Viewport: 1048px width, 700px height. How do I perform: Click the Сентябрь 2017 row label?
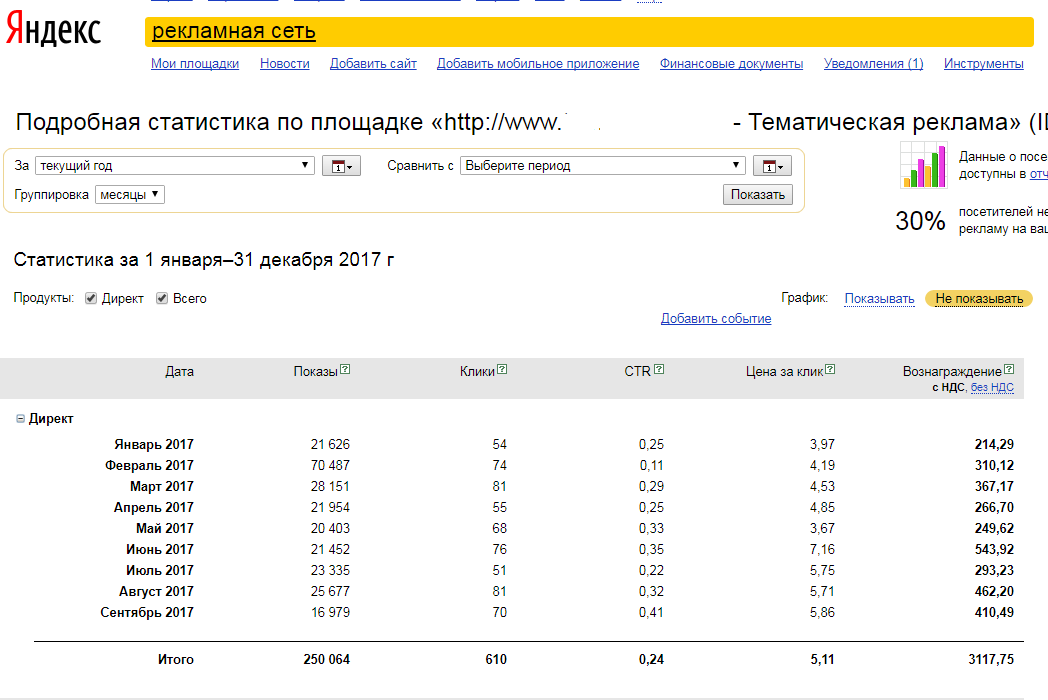pos(147,612)
